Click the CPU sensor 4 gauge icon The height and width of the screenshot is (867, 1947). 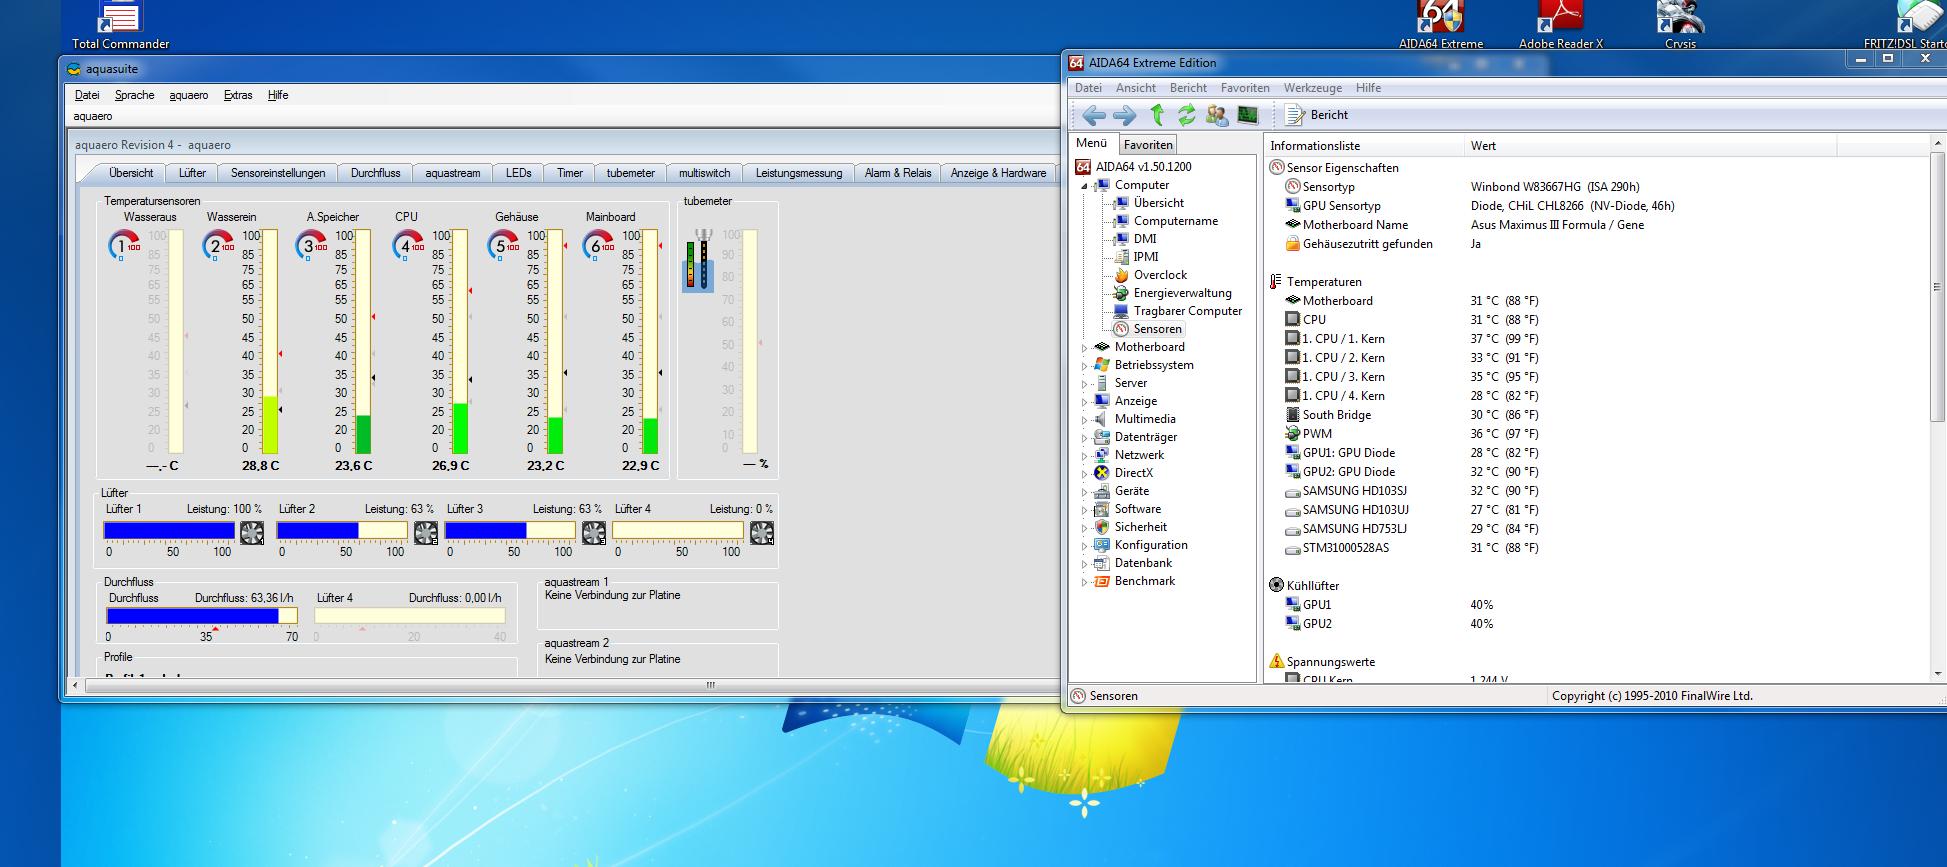[408, 245]
